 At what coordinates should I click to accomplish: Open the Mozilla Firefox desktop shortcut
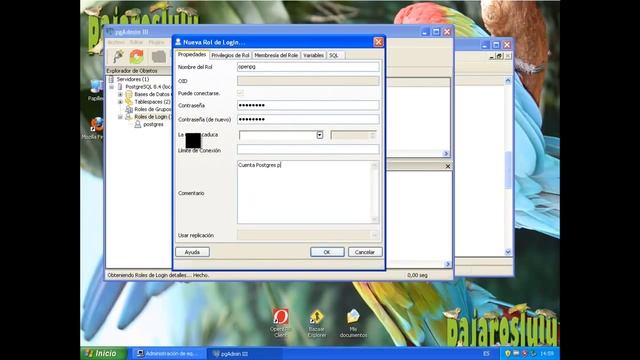point(93,128)
